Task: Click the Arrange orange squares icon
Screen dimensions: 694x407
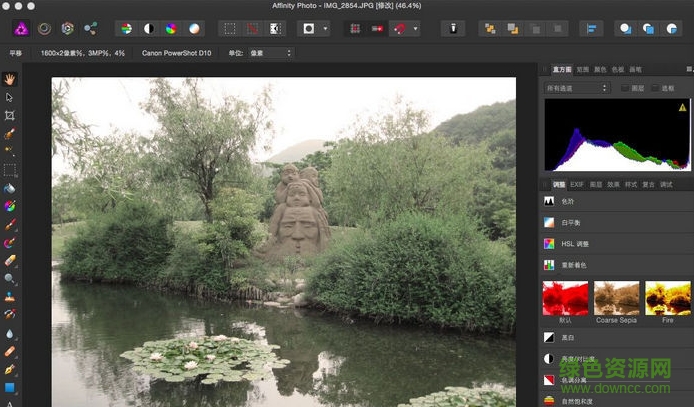Action: pyautogui.click(x=490, y=29)
